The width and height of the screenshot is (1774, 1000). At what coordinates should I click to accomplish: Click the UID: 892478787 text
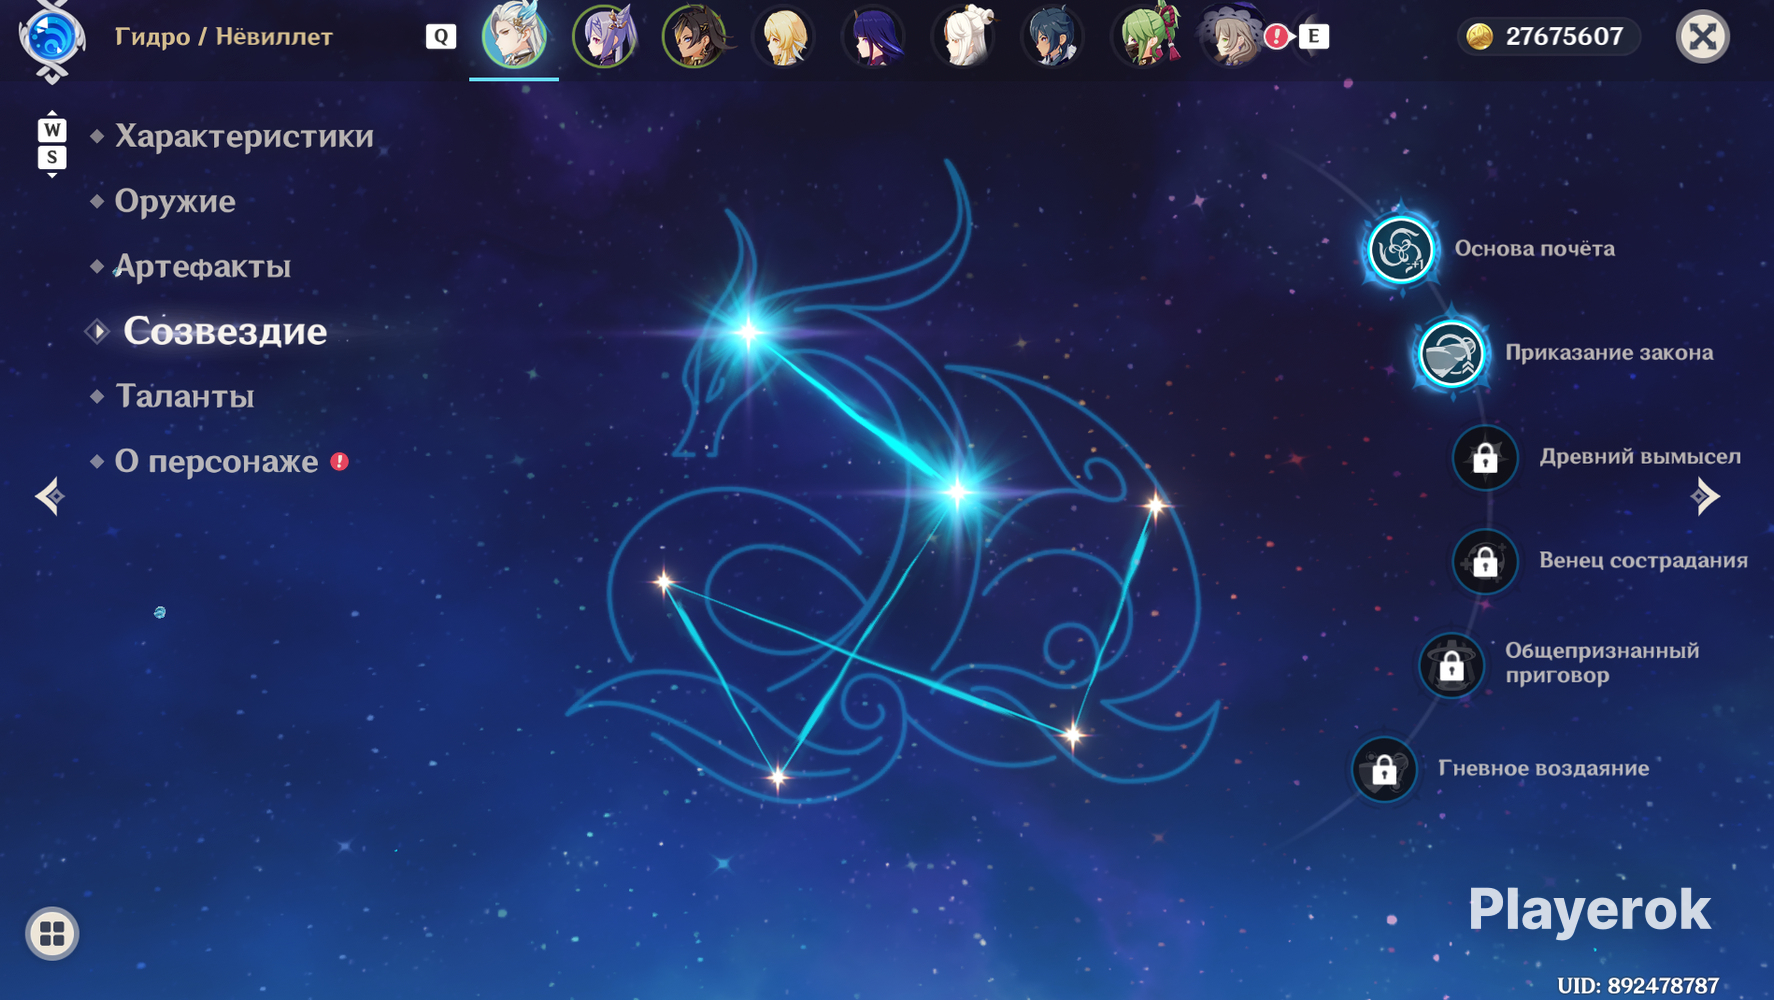point(1638,986)
